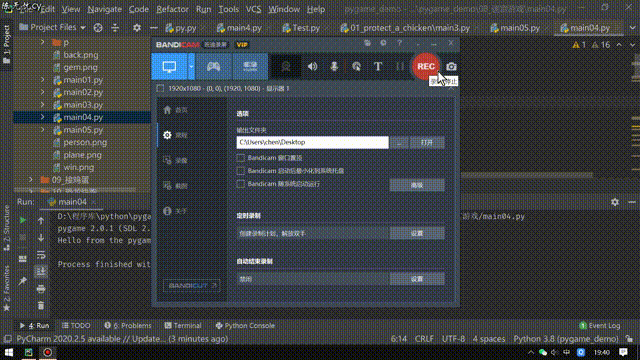Select plane.png in project tree
This screenshot has height=360, width=640.
coord(82,155)
